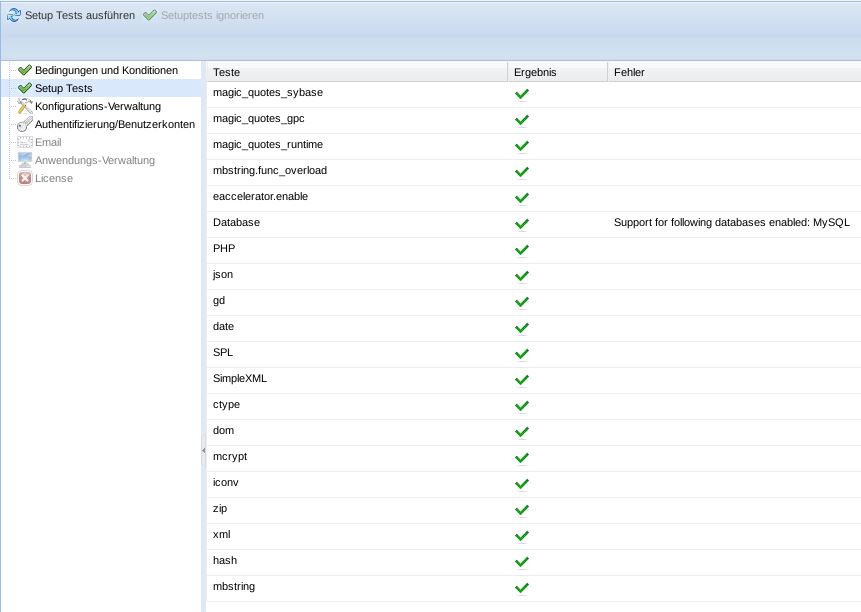Select Setup Tests in the sidebar tree
Viewport: 861px width, 612px height.
[64, 88]
